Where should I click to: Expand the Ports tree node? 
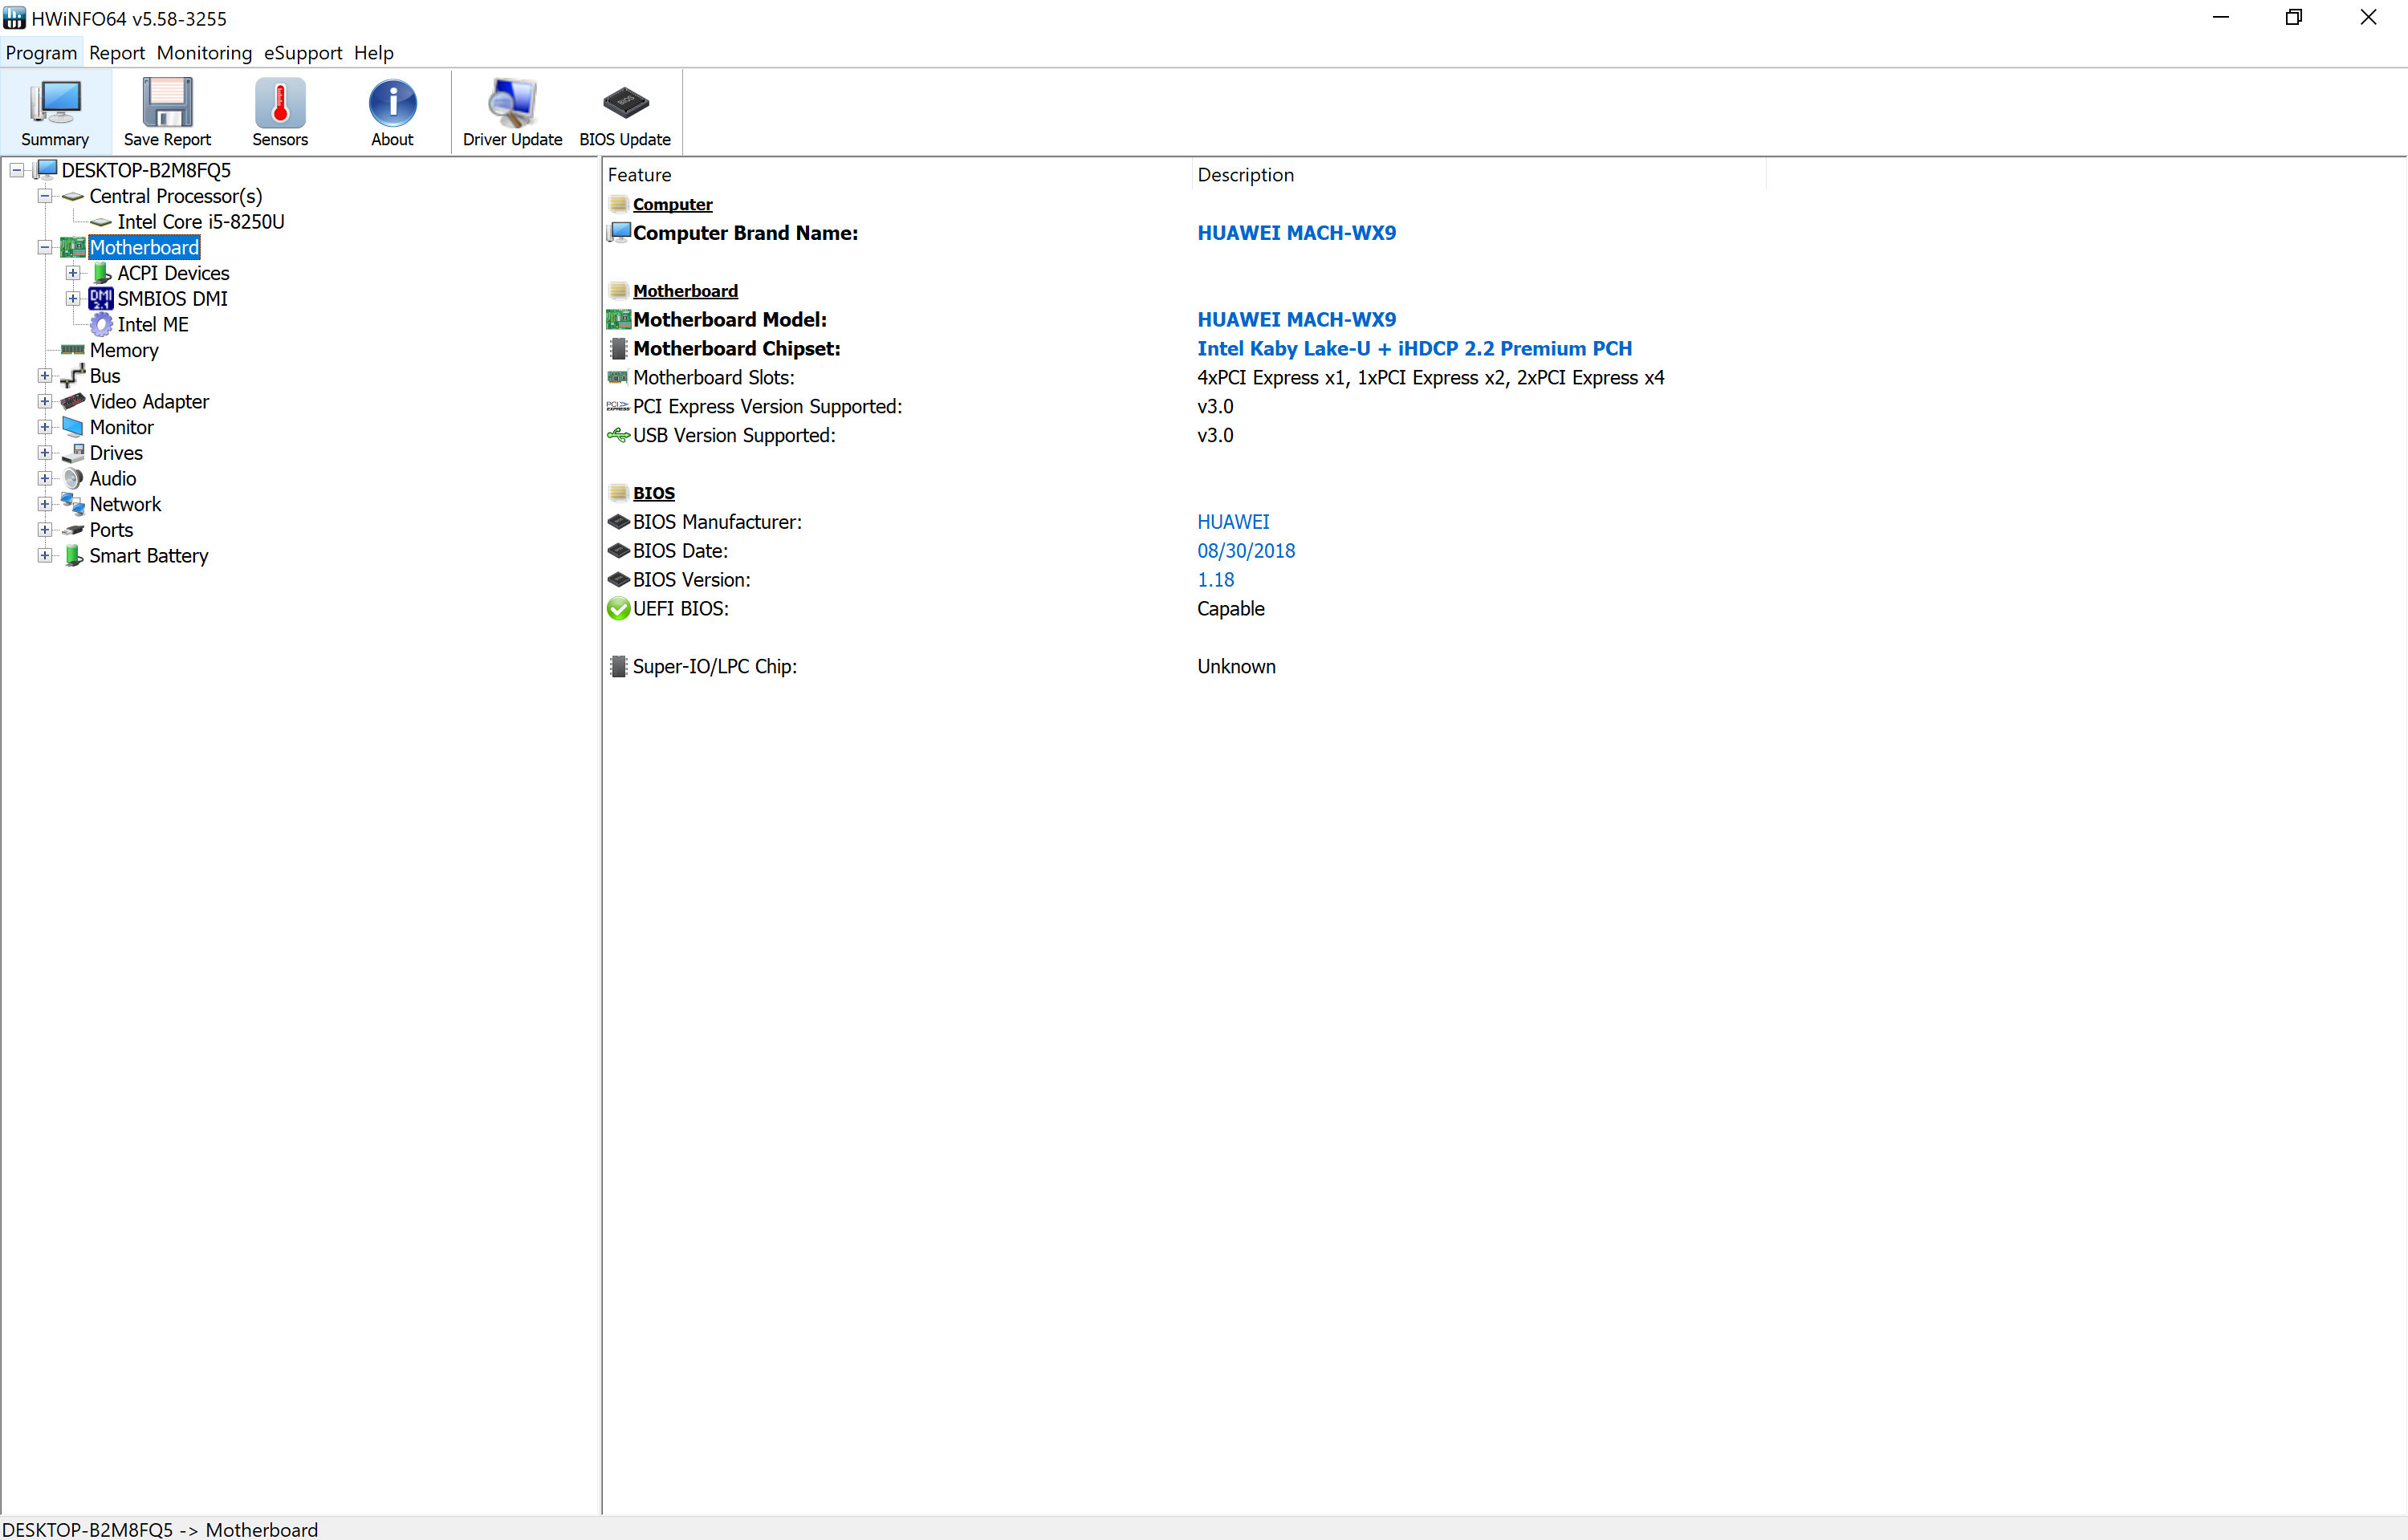(x=45, y=530)
